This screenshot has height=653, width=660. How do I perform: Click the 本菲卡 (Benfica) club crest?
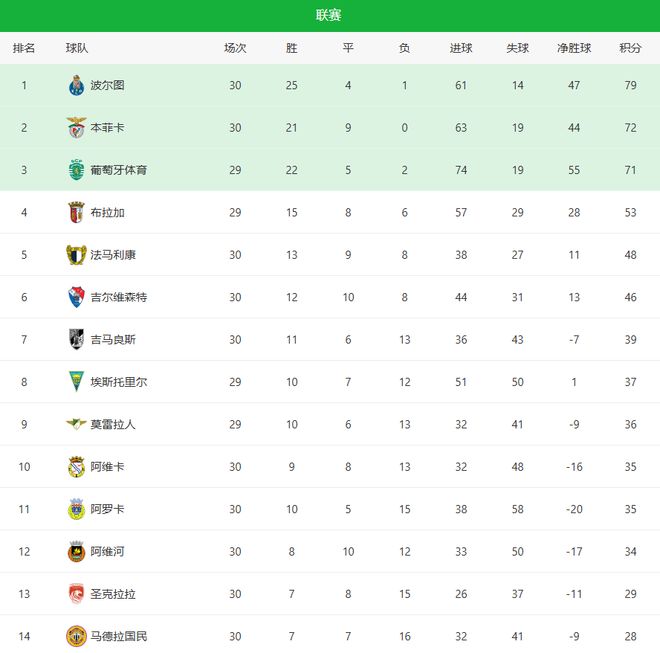76,128
